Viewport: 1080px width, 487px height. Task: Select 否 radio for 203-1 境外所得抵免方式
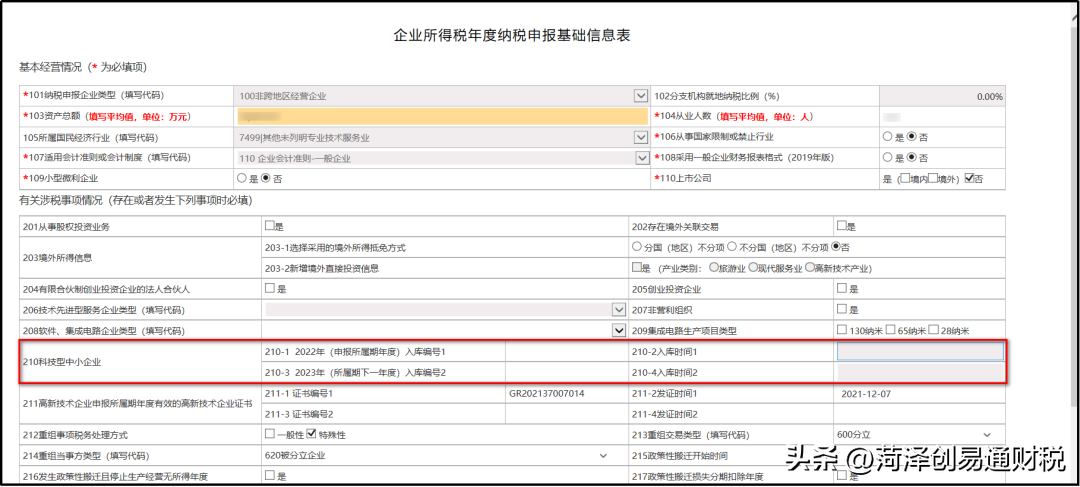pos(836,247)
